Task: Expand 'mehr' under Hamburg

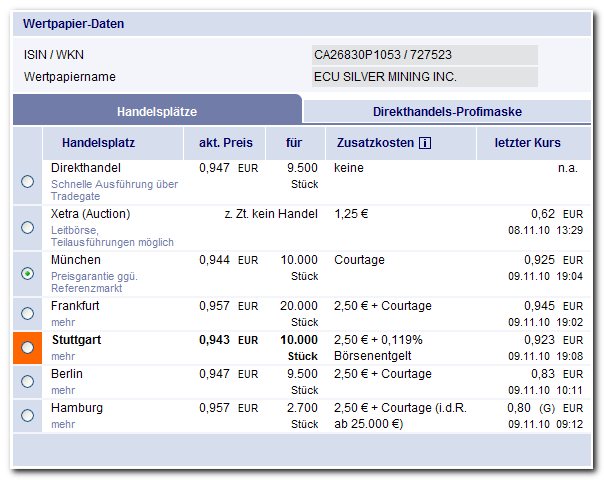Action: [63, 424]
